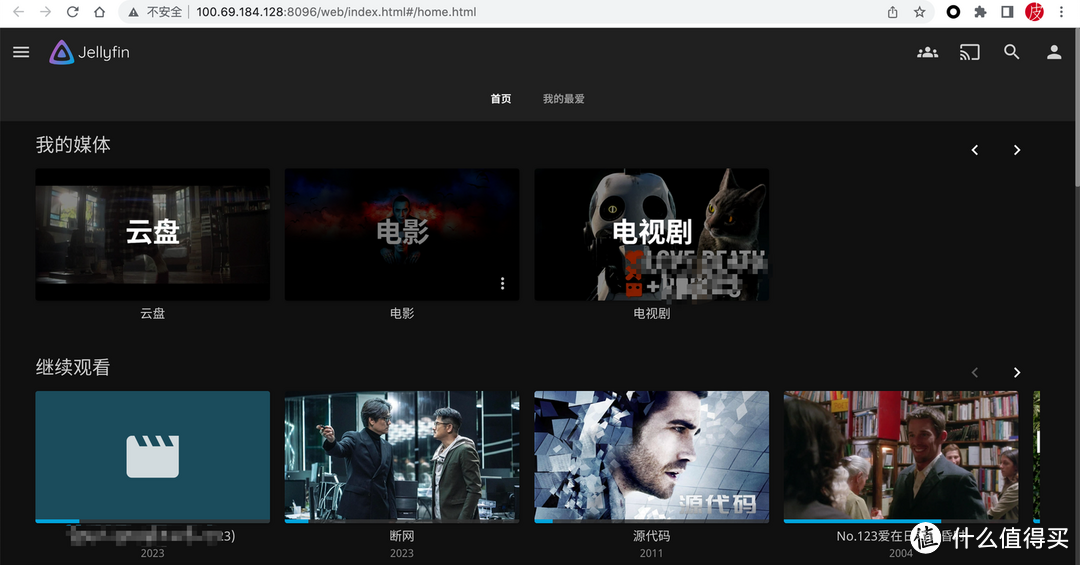This screenshot has height=565, width=1080.
Task: Click the not secure warning icon
Action: pyautogui.click(x=134, y=12)
